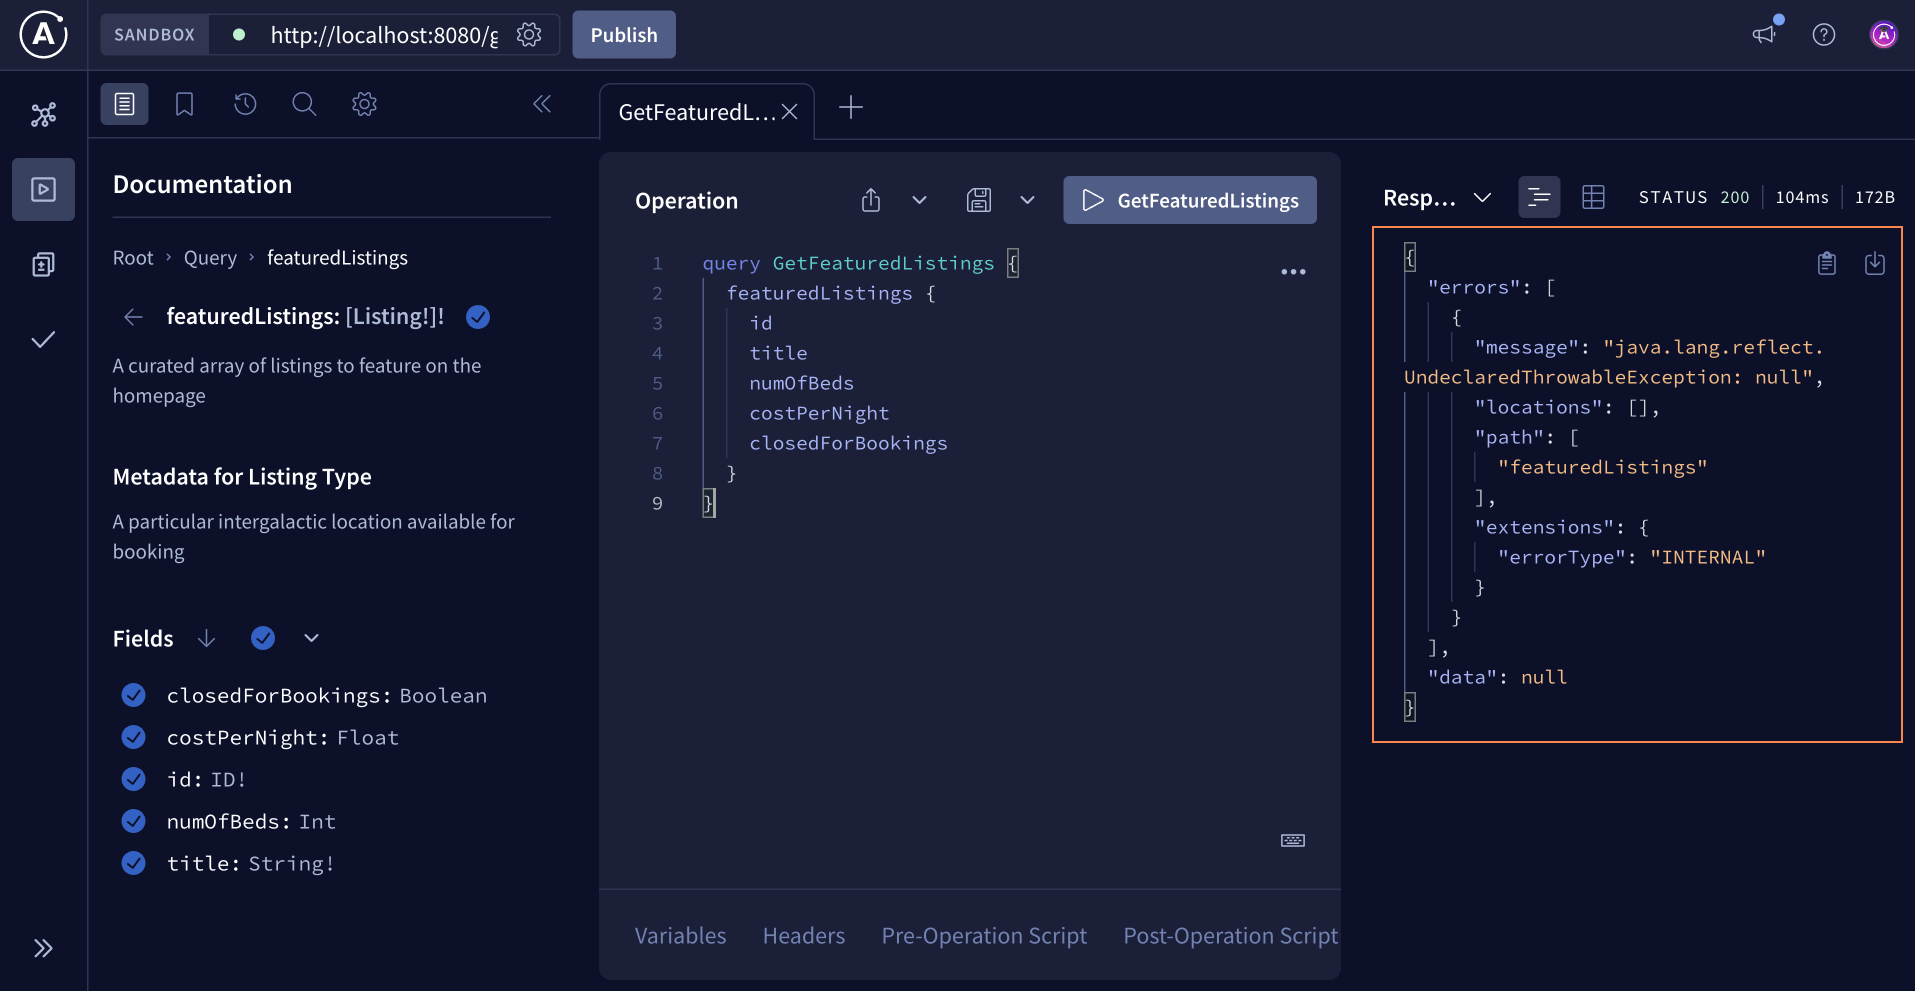Open the Bookmarks panel
This screenshot has width=1915, height=991.
[184, 104]
